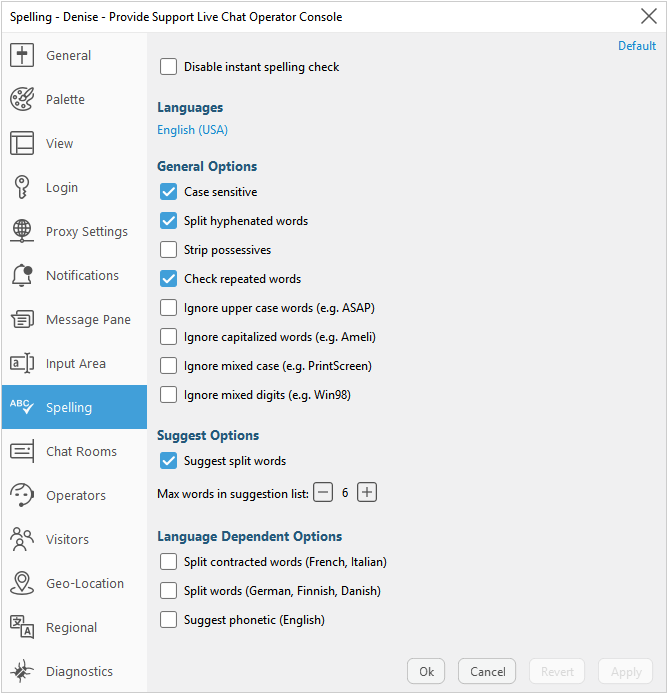Image resolution: width=668 pixels, height=694 pixels.
Task: Click the Apply button
Action: tap(626, 671)
